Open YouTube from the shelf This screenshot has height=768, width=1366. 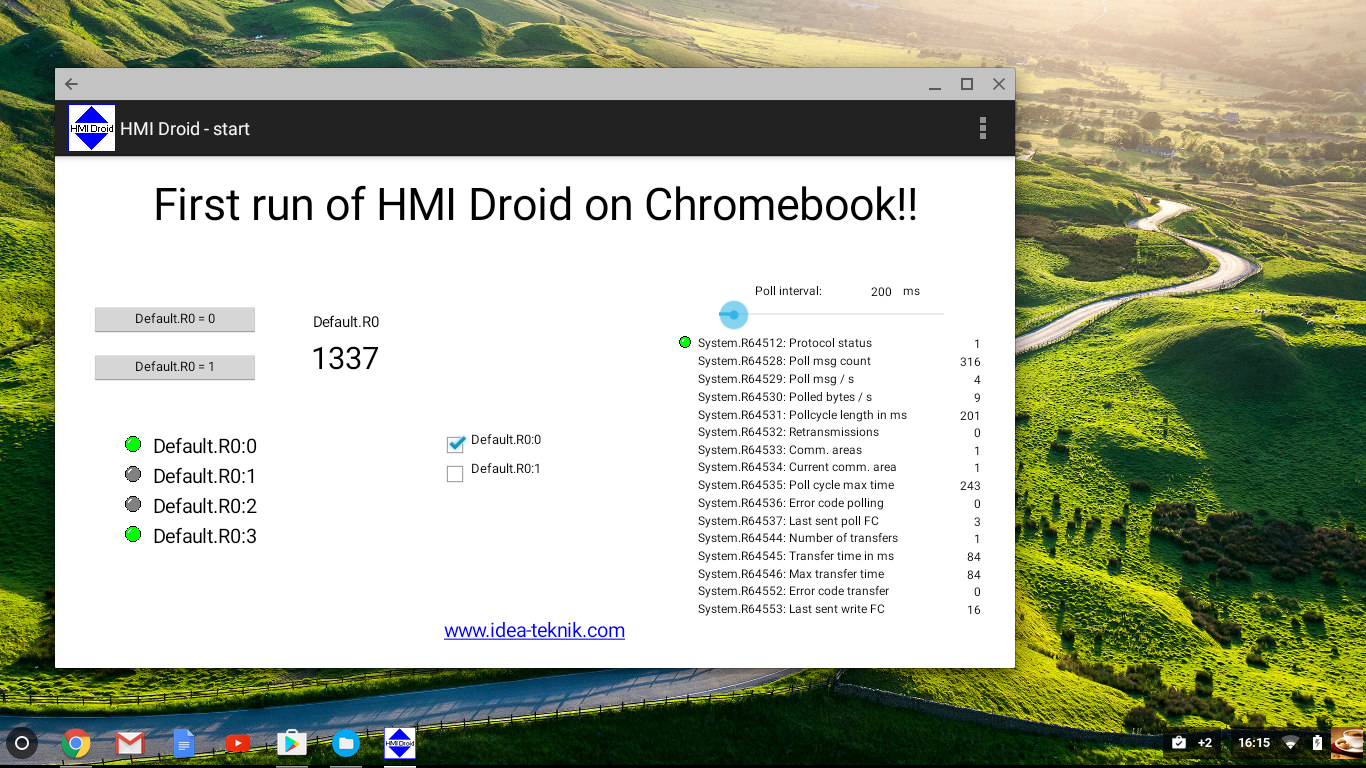point(238,743)
